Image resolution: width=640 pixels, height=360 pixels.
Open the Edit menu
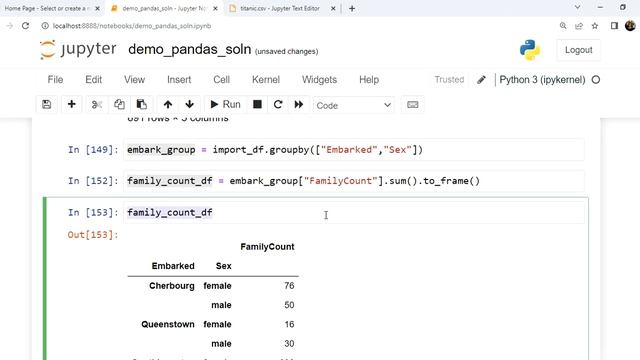pyautogui.click(x=93, y=80)
